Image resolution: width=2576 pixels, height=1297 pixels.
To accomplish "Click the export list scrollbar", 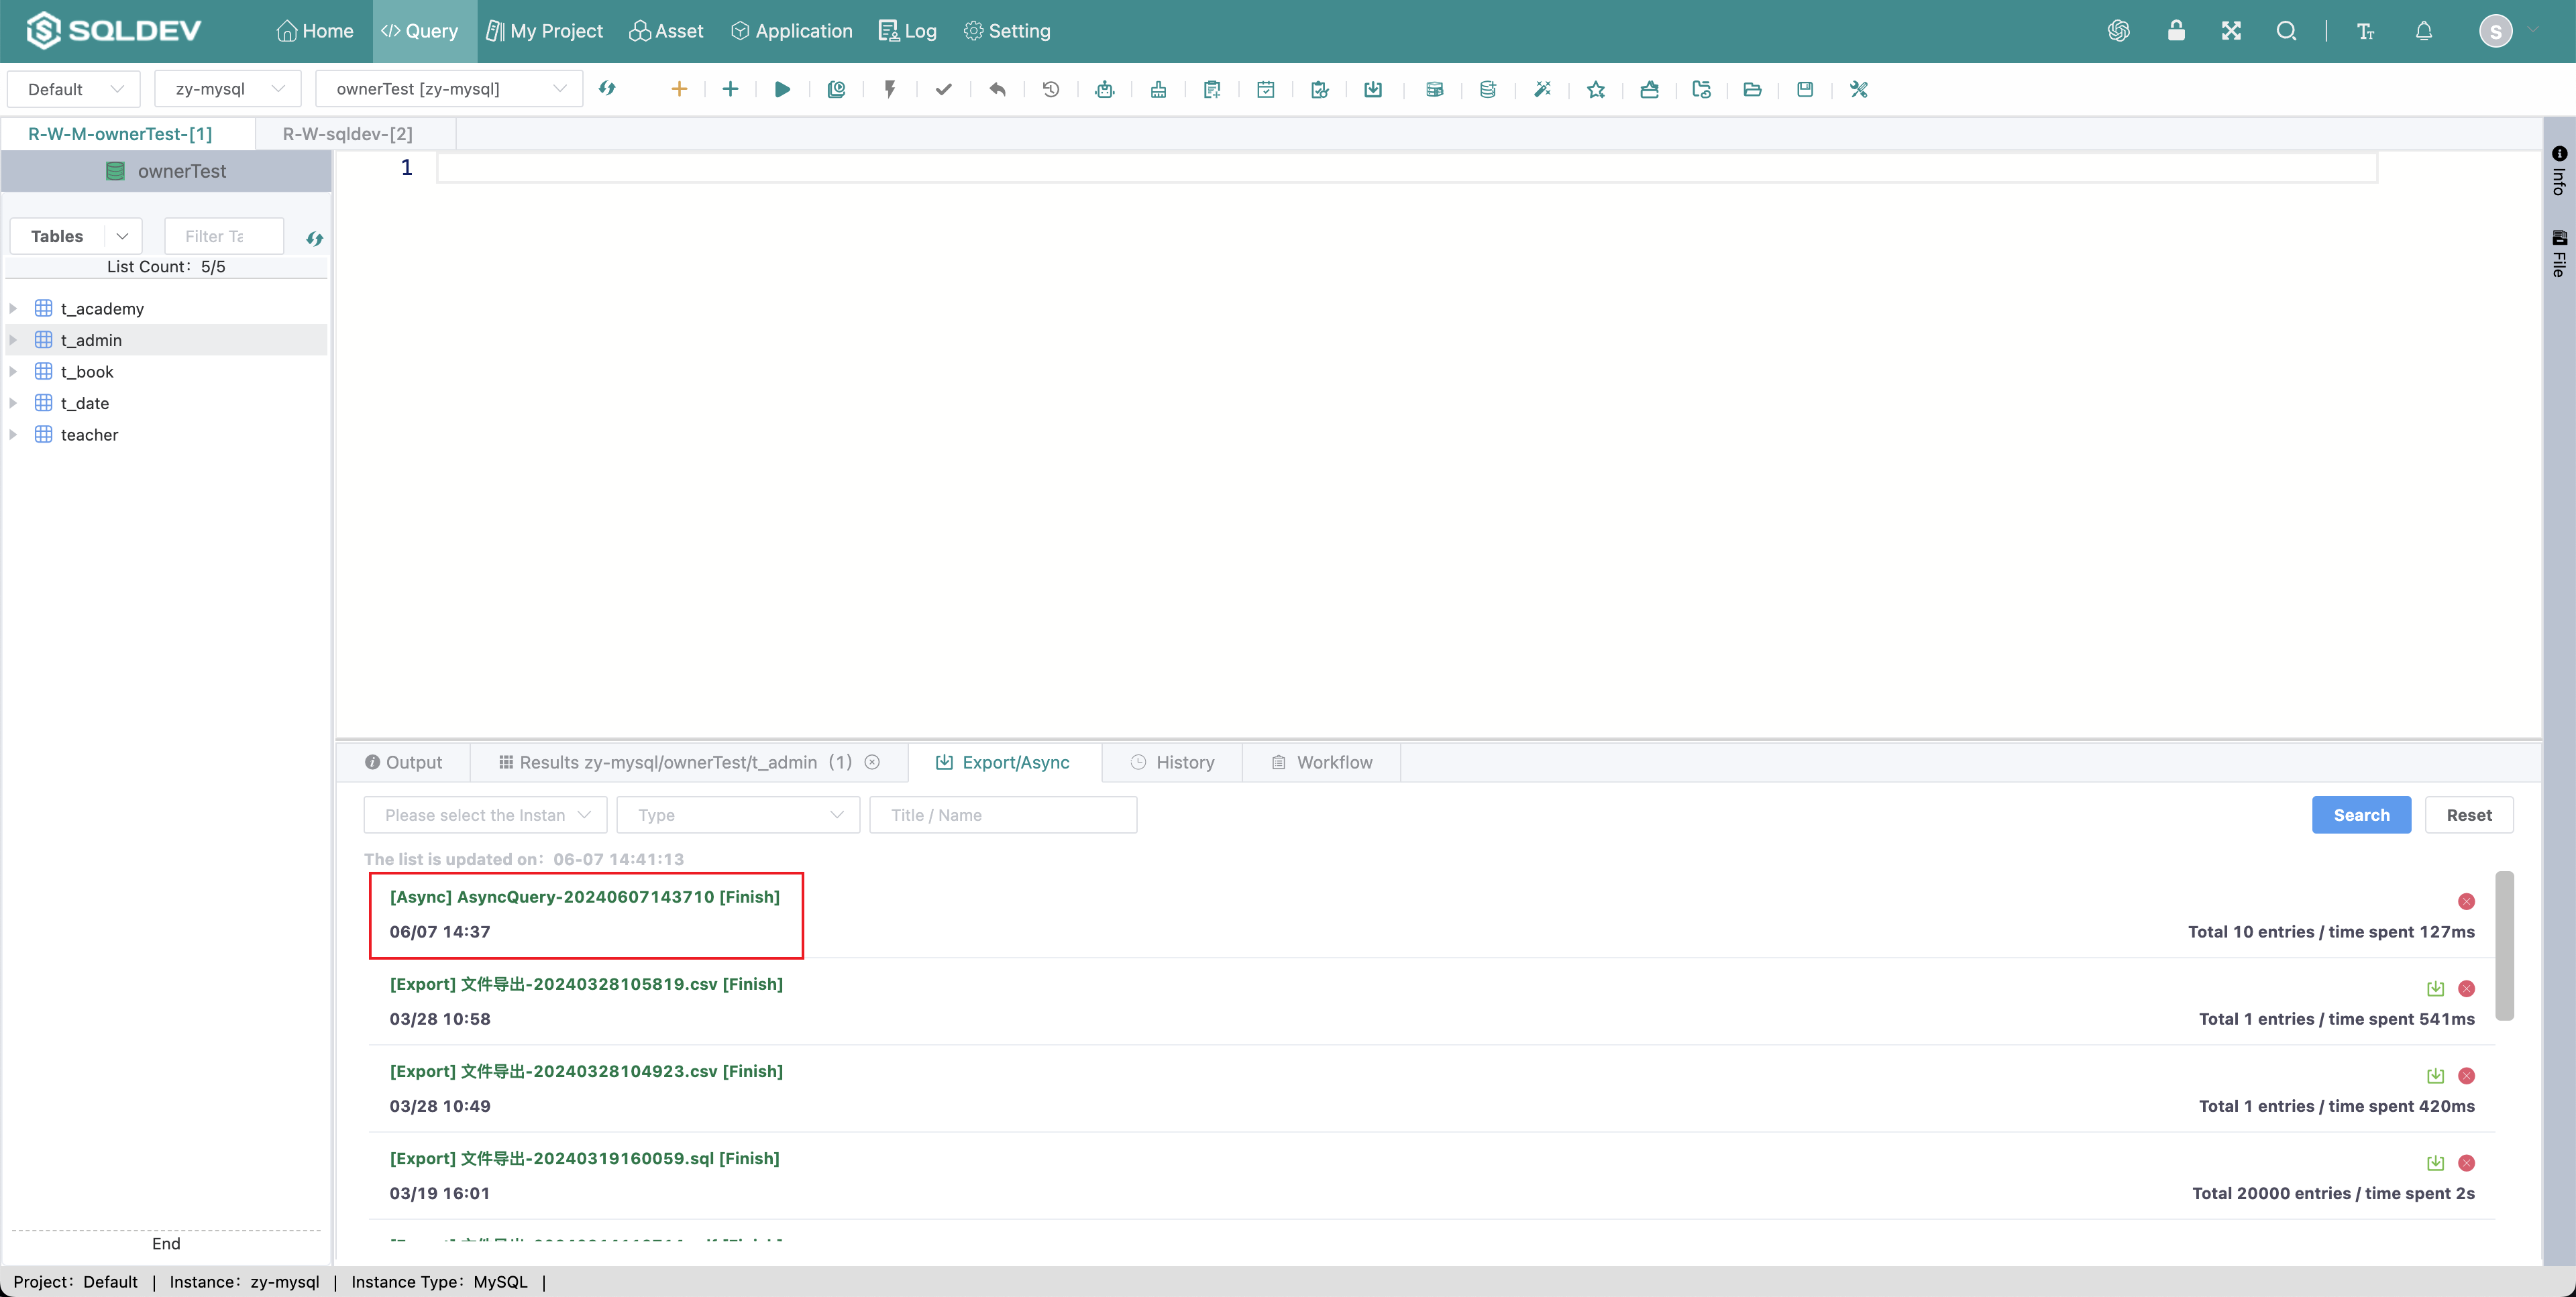I will [2504, 946].
